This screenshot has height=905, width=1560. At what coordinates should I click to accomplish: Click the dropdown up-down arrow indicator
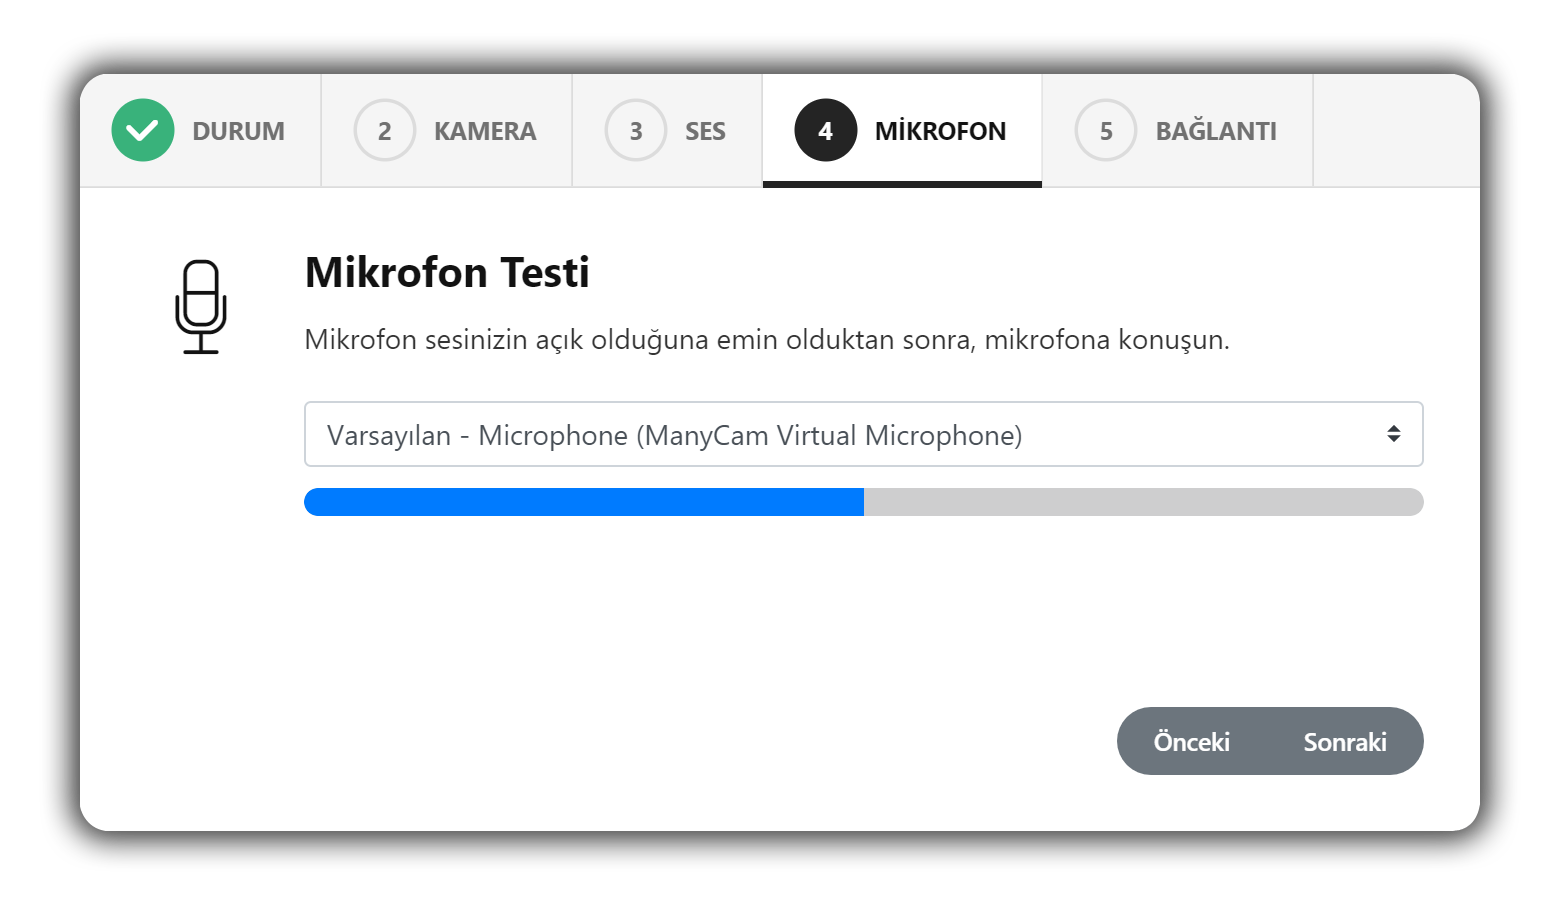pos(1394,434)
